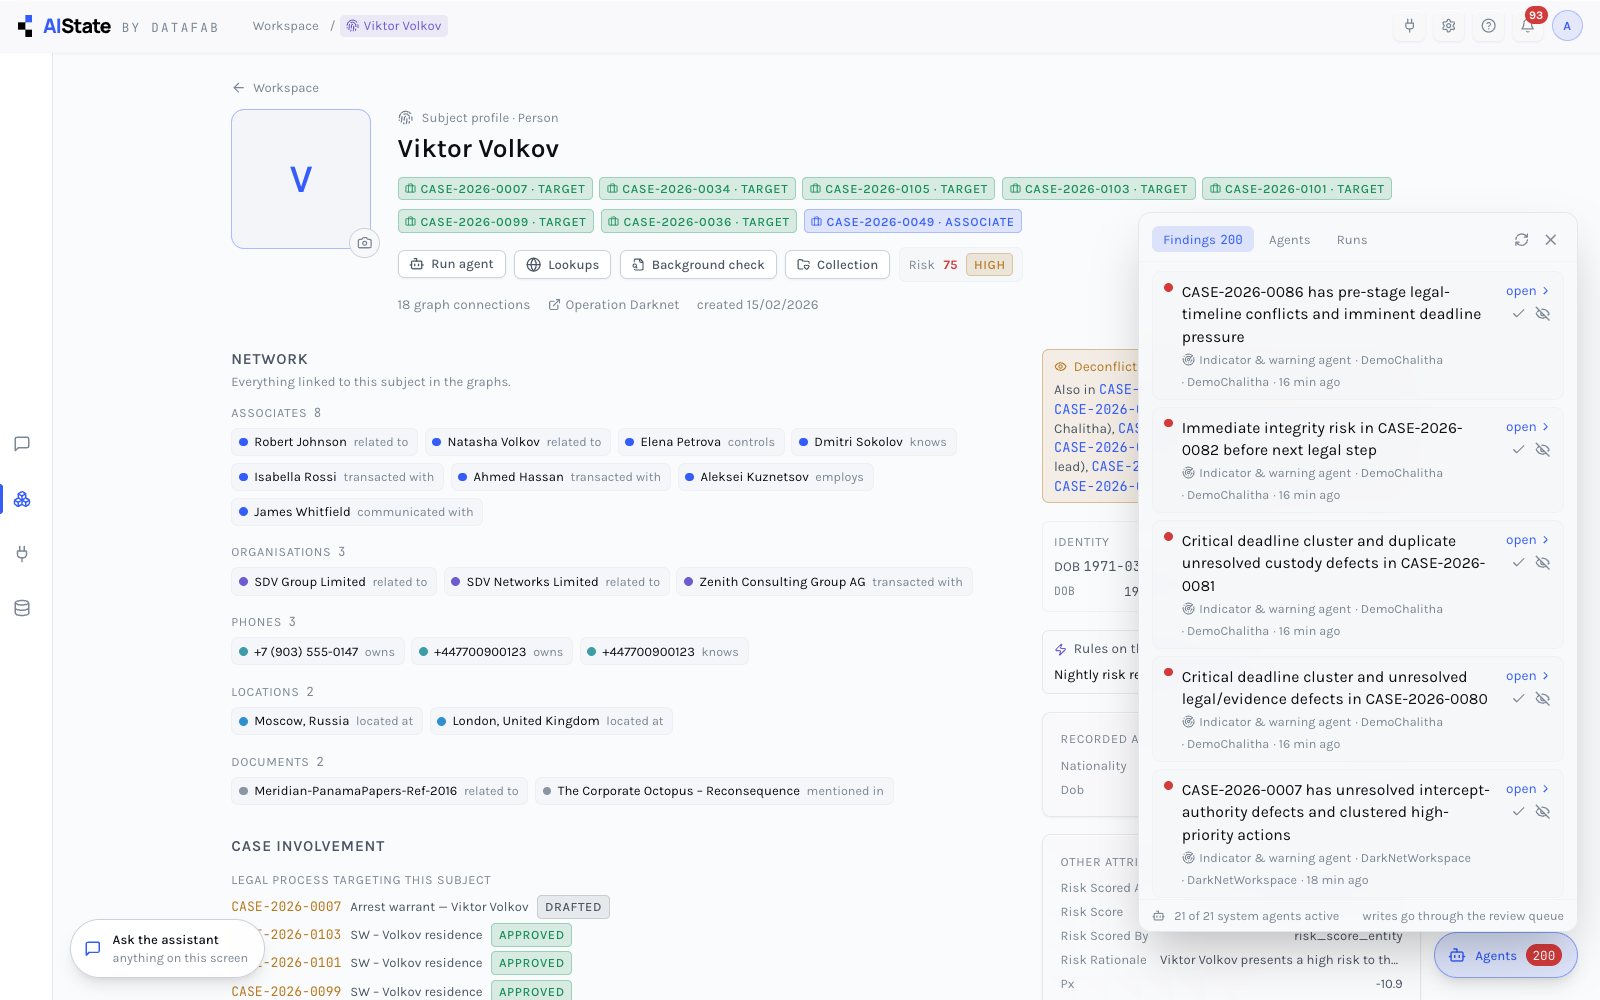Click the plug connector sidebar icon
The height and width of the screenshot is (1000, 1600).
(x=22, y=553)
